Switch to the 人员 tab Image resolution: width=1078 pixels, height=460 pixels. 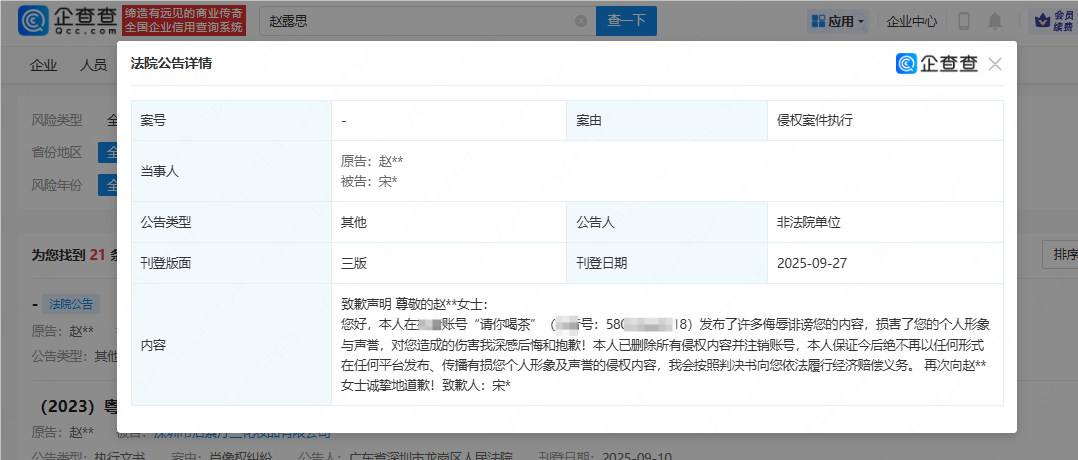click(x=93, y=65)
